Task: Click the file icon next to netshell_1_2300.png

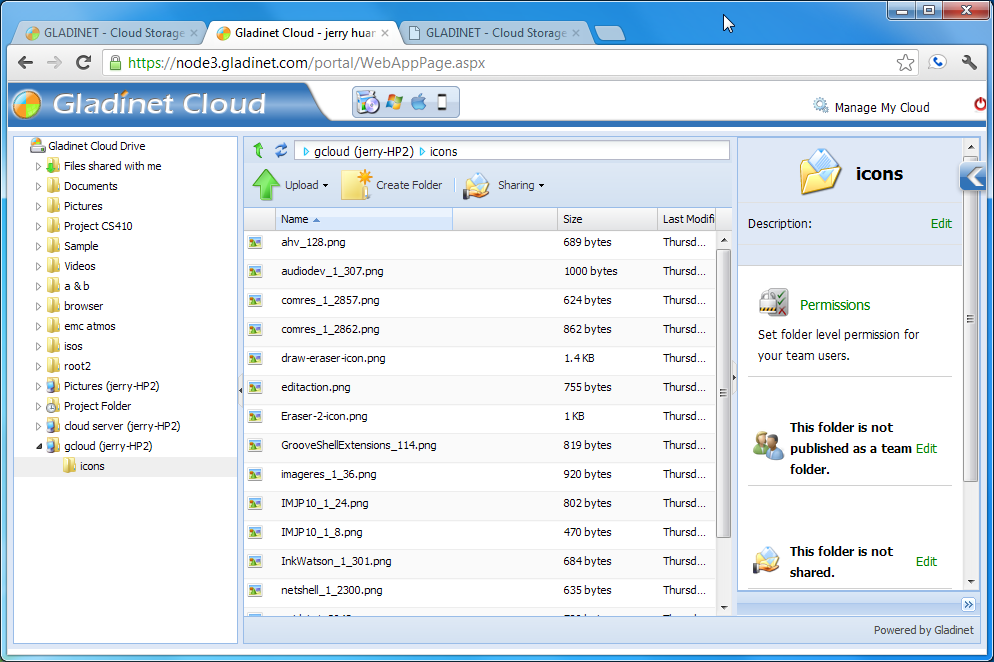Action: 255,590
